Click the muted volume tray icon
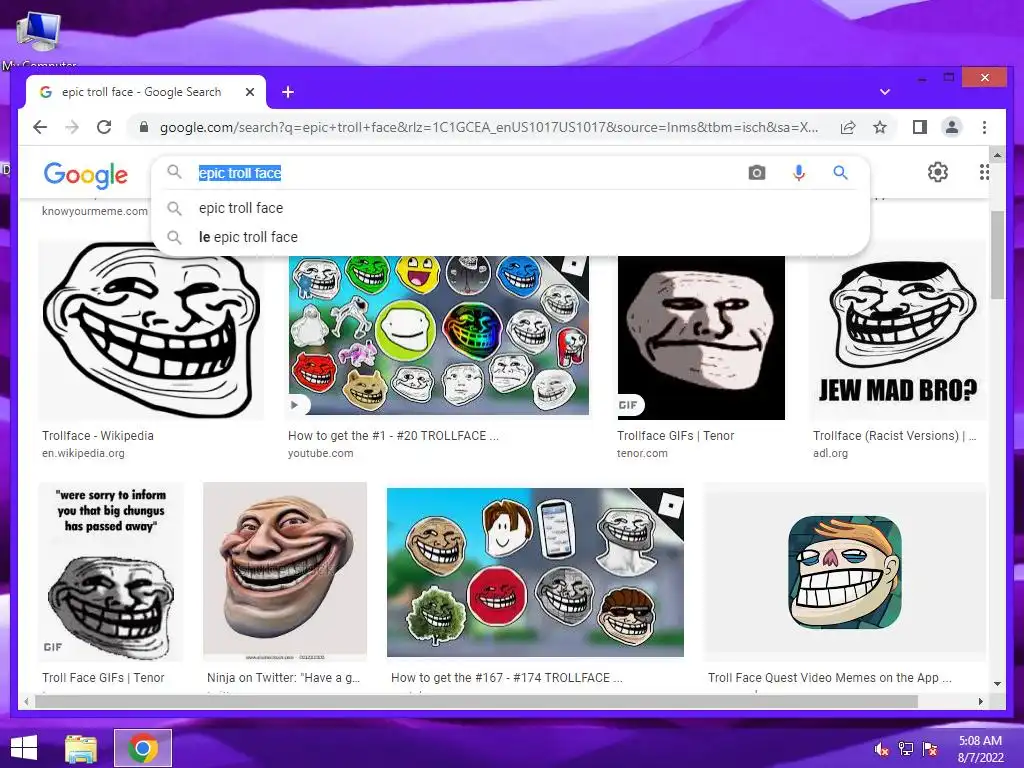This screenshot has height=768, width=1024. tap(881, 749)
